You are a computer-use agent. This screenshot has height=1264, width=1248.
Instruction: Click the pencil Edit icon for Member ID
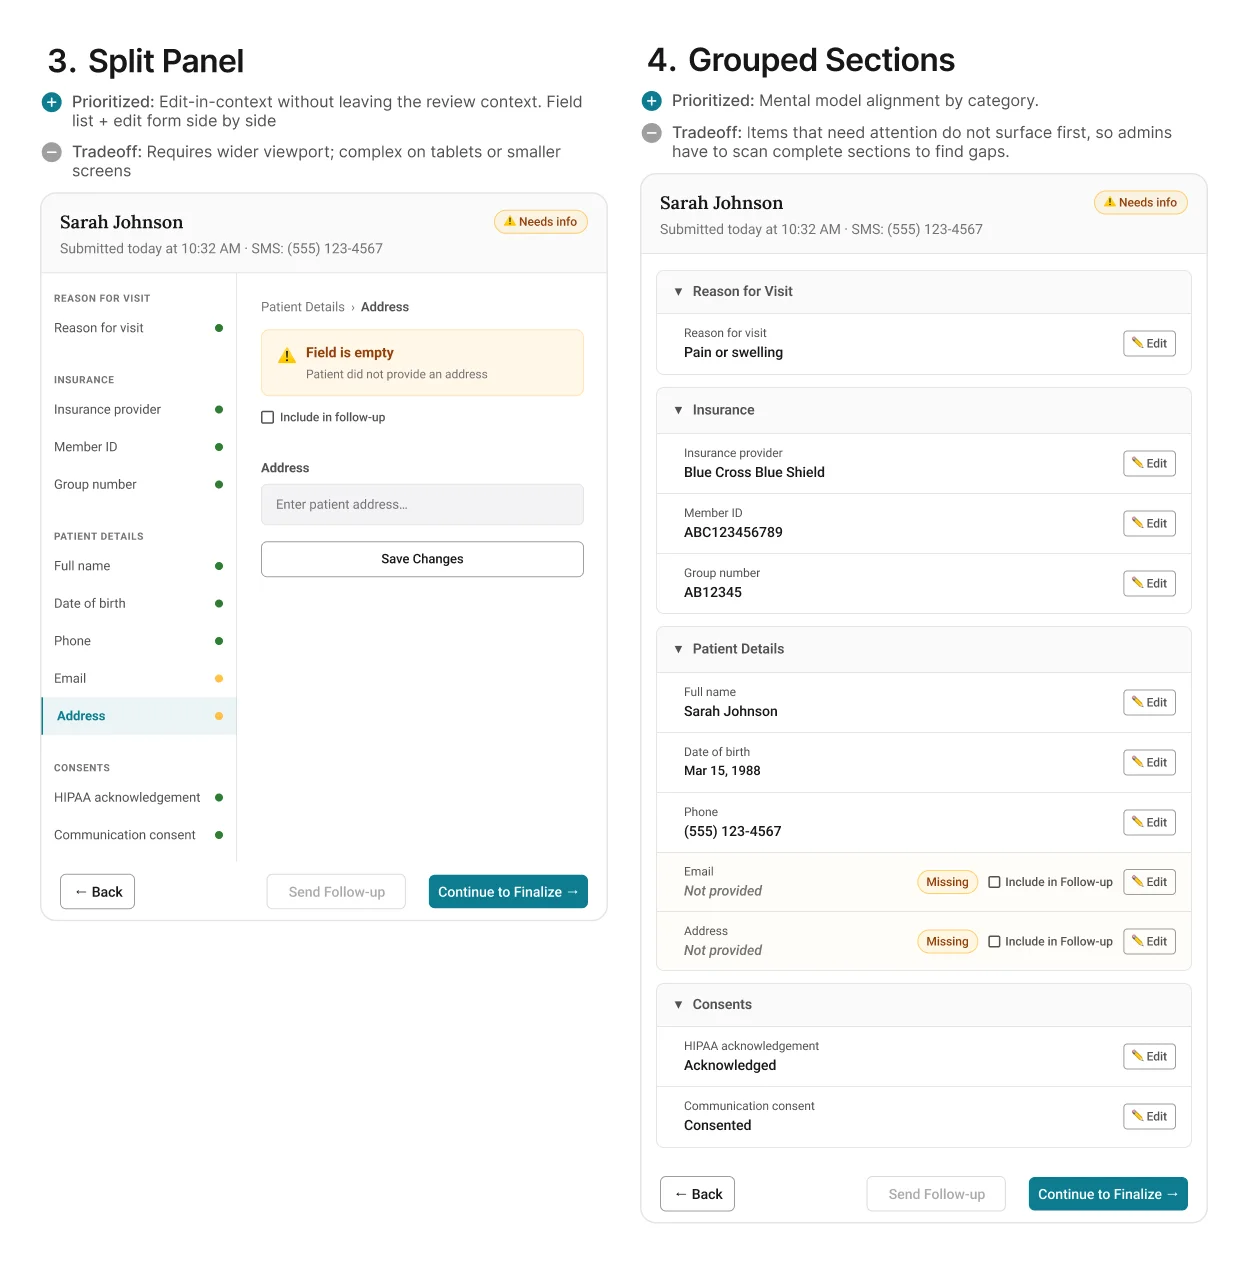1137,523
